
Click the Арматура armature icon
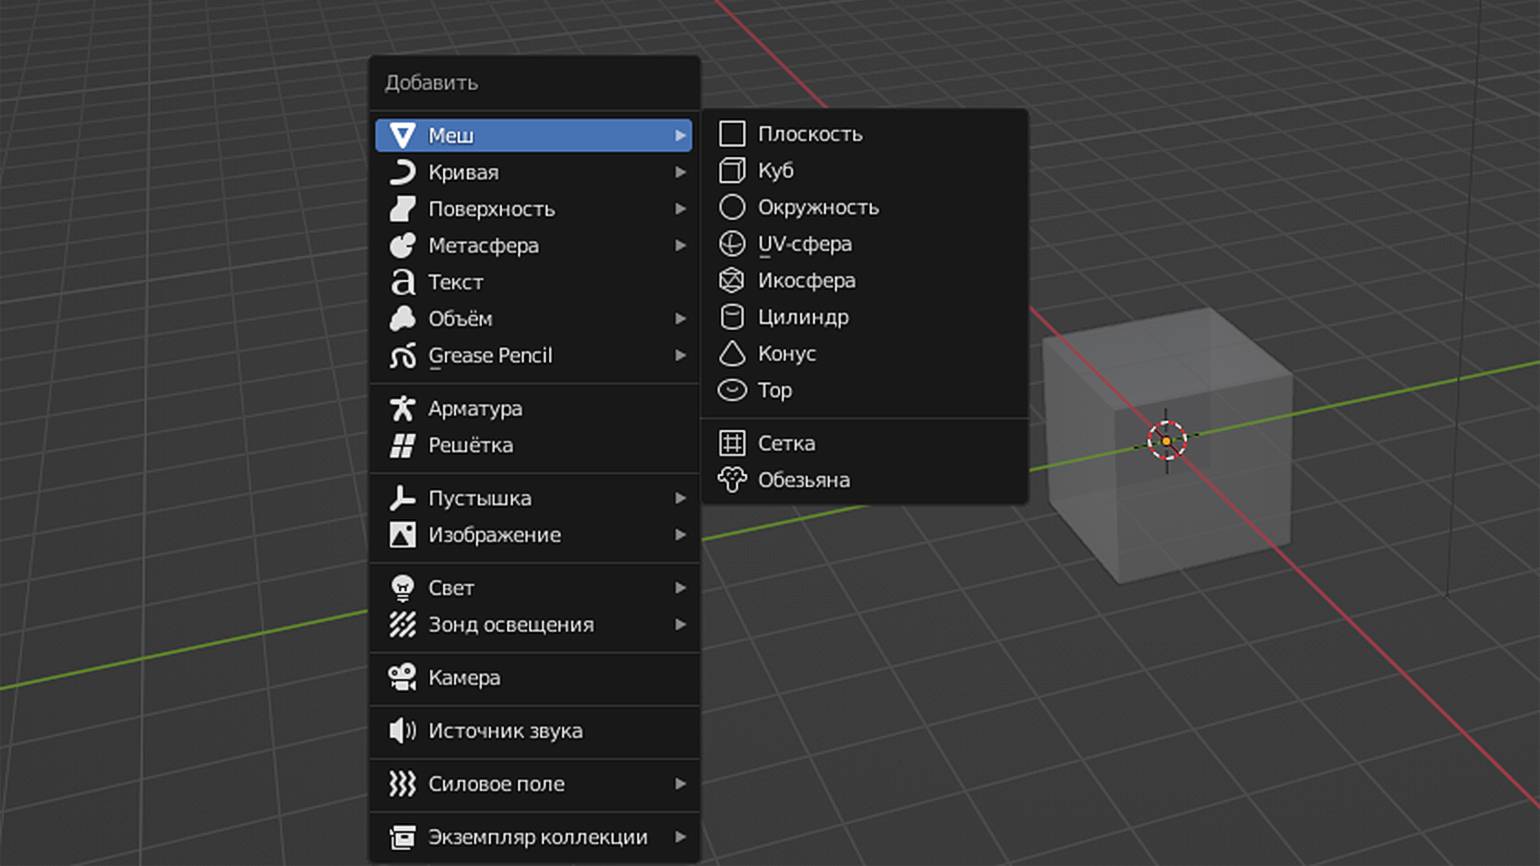tap(402, 409)
